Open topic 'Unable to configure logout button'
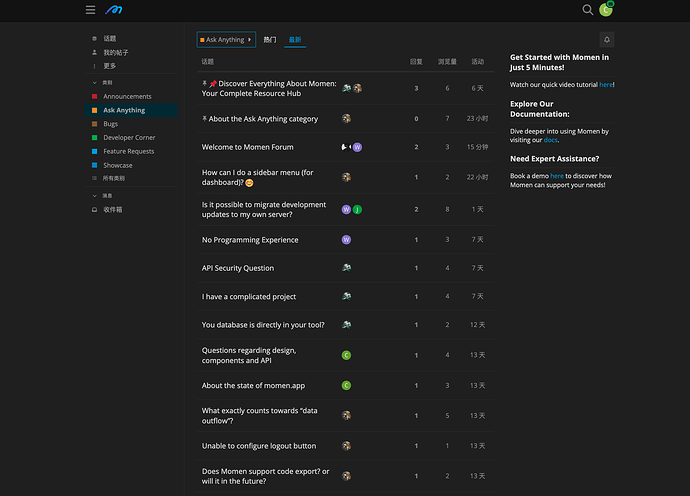The height and width of the screenshot is (496, 690). (x=259, y=446)
